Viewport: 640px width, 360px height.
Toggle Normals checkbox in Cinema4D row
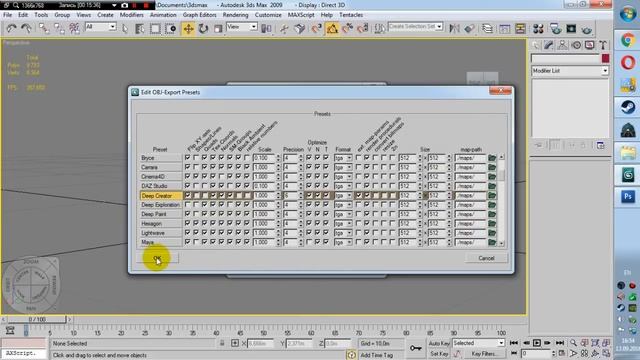221,176
